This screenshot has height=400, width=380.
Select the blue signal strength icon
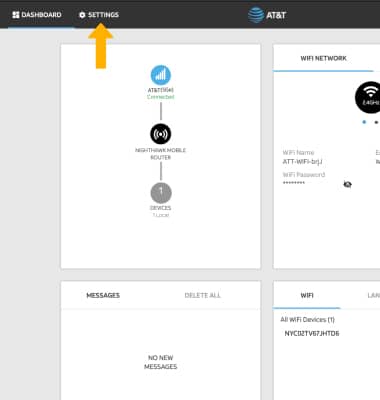161,75
